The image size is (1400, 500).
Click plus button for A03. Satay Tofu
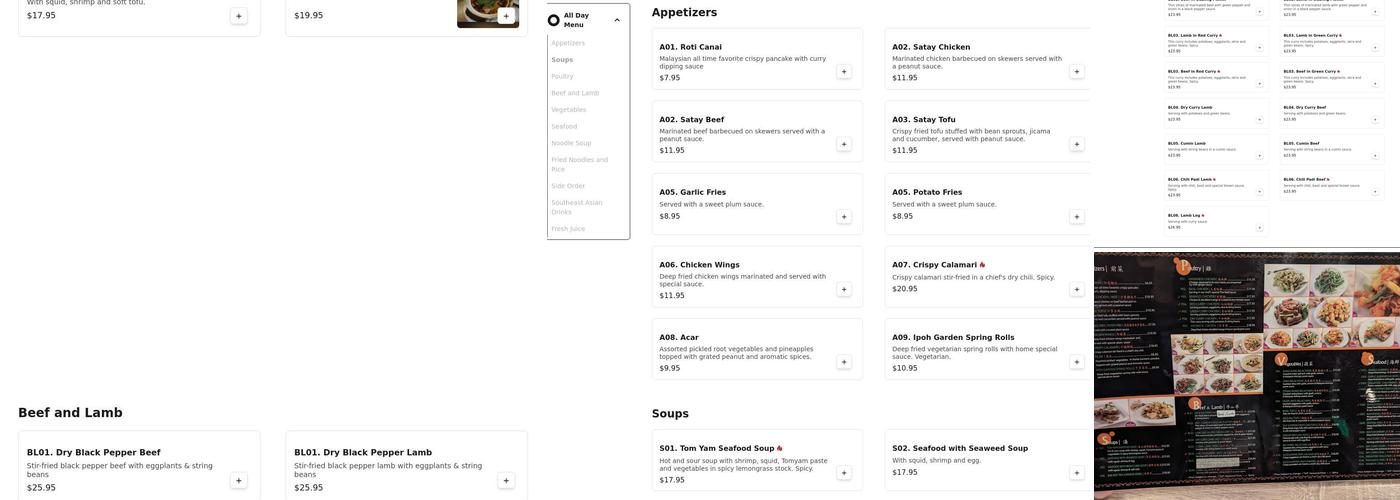(x=1076, y=144)
